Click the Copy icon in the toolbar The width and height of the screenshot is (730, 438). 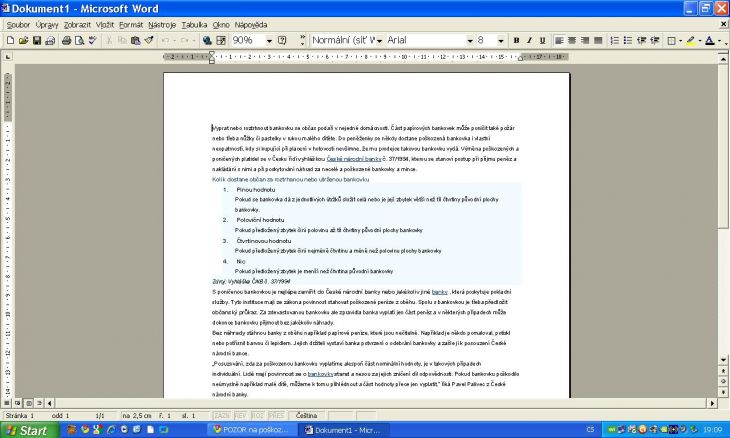coord(122,40)
